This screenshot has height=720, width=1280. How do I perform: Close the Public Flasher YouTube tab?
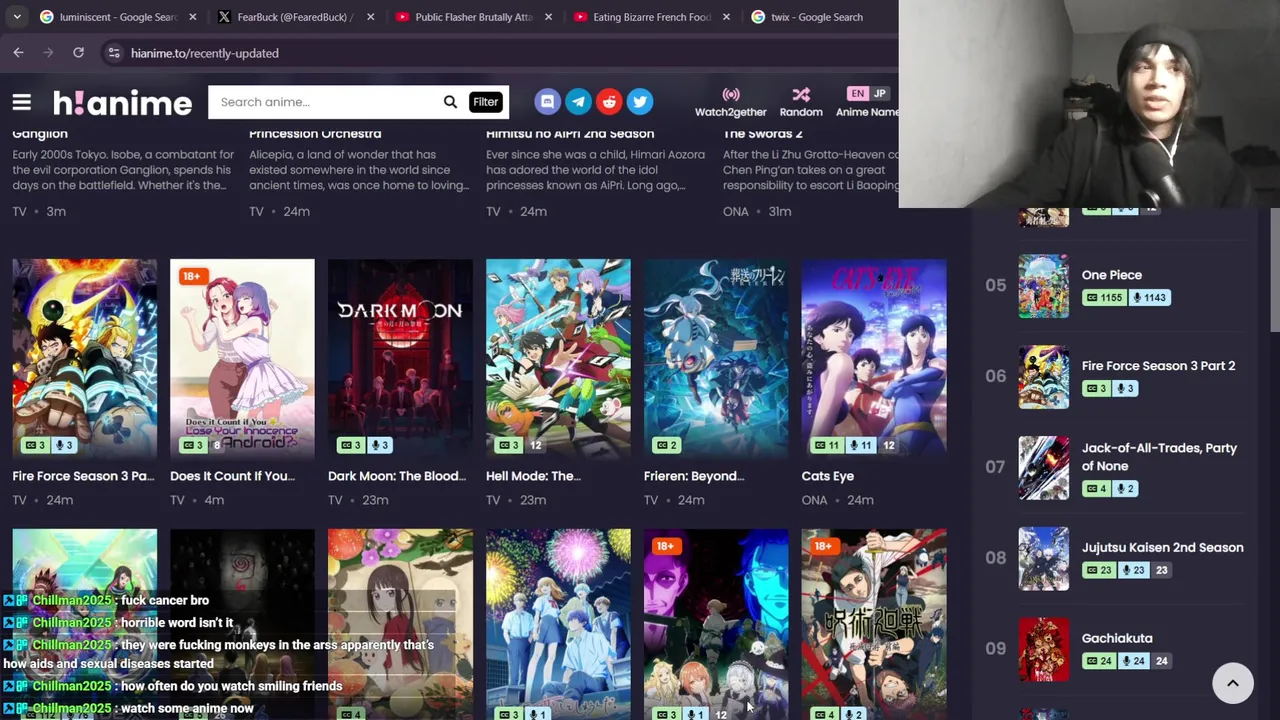point(548,17)
